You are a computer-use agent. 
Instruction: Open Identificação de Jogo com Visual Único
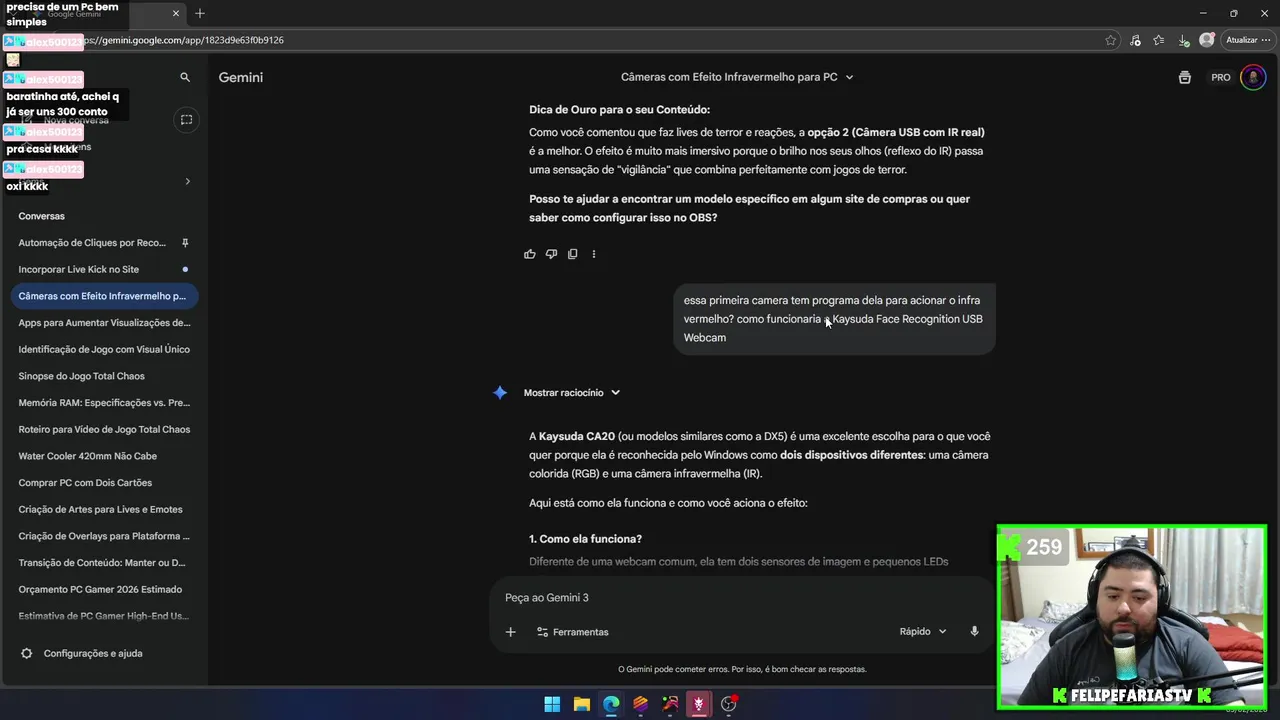(x=104, y=349)
